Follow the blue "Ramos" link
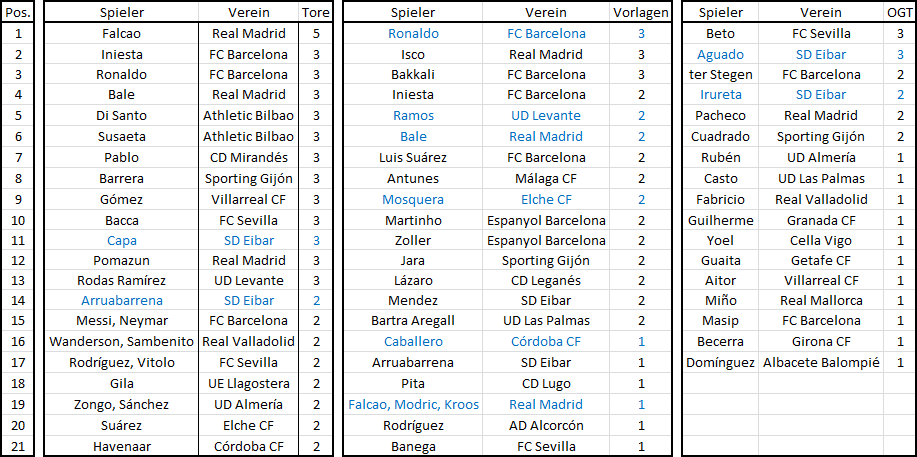The width and height of the screenshot is (917, 457). [x=413, y=116]
